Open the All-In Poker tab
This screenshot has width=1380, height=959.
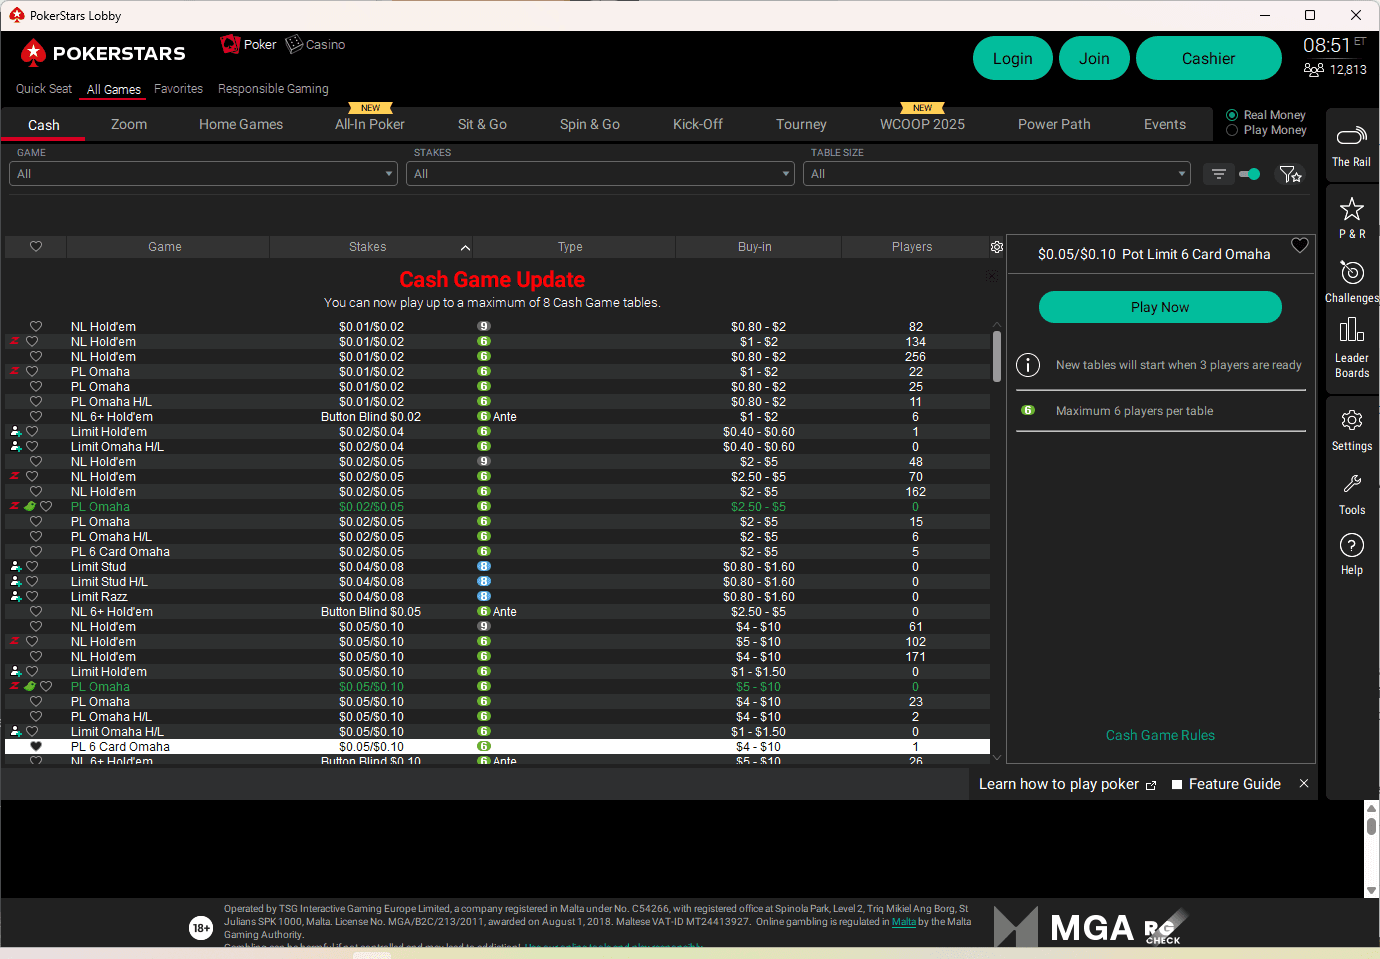(x=370, y=125)
